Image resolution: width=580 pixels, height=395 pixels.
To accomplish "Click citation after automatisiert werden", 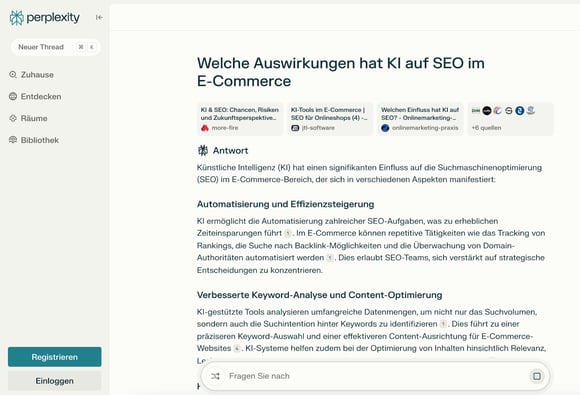I will [x=330, y=258].
